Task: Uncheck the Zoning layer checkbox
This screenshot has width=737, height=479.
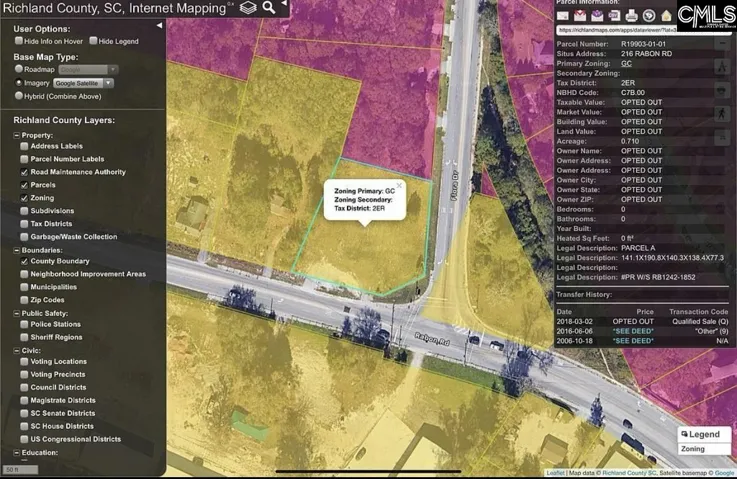Action: [24, 198]
